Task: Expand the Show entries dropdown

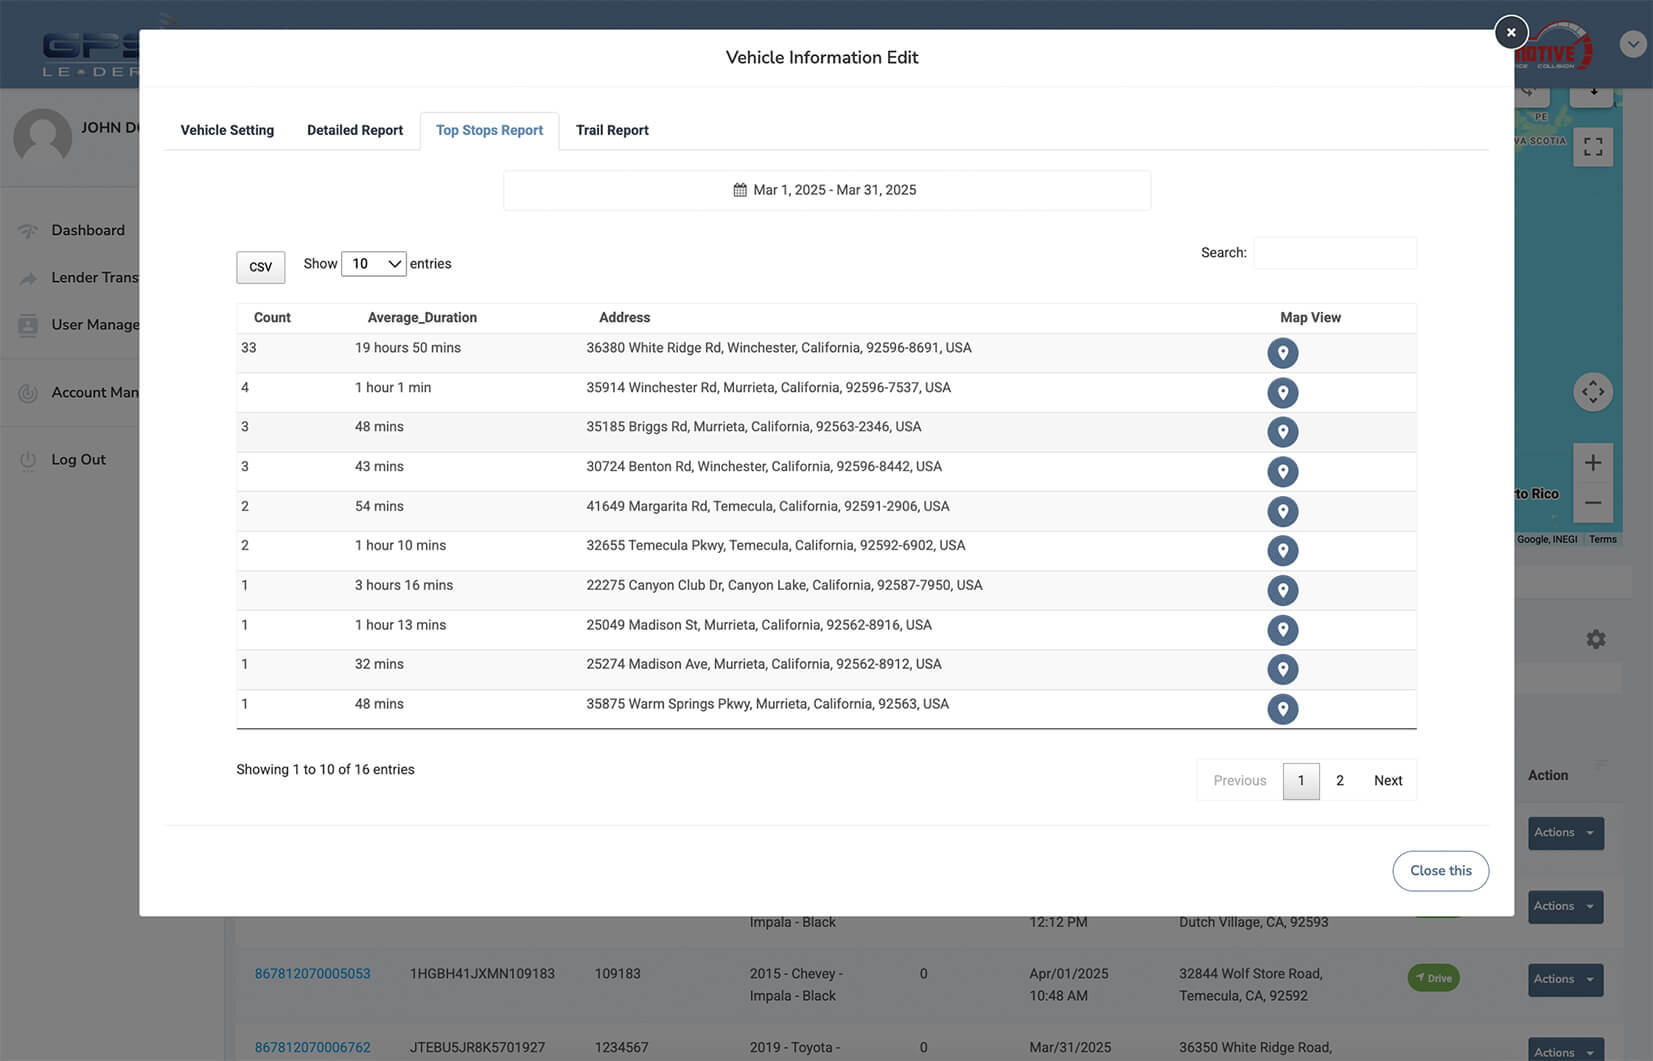Action: tap(373, 264)
